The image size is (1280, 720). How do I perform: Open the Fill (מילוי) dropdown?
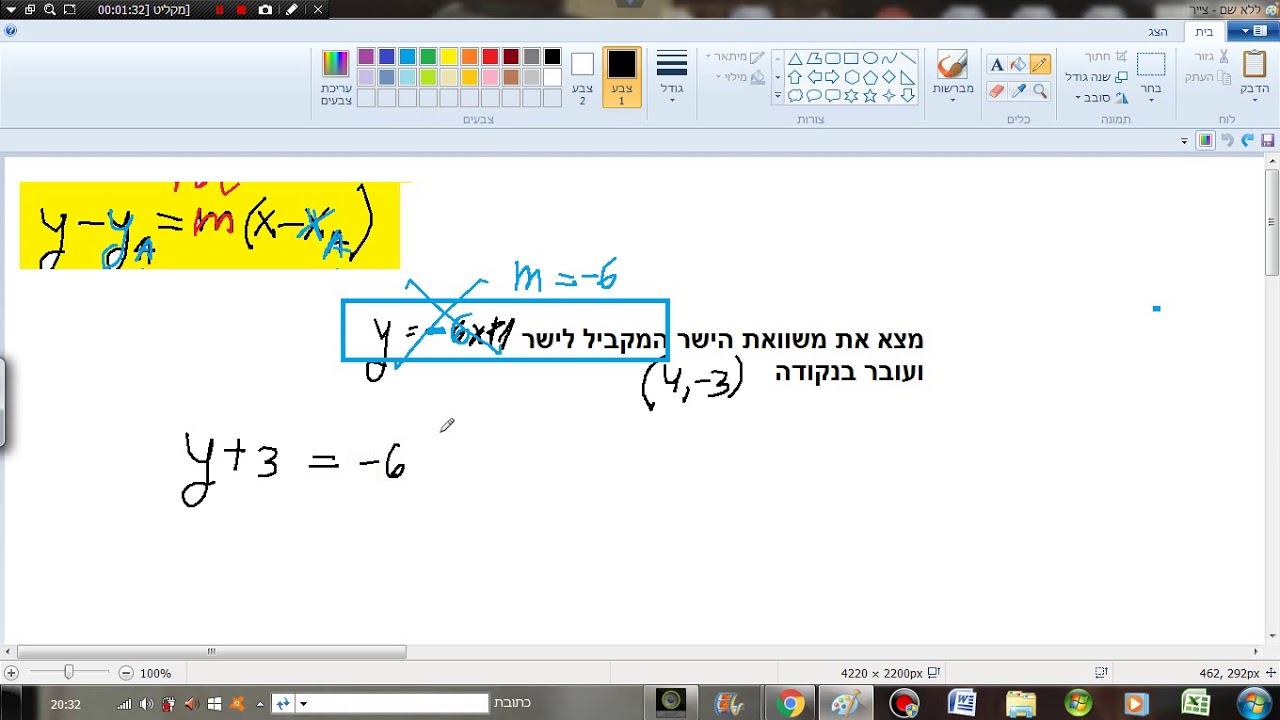click(x=741, y=77)
